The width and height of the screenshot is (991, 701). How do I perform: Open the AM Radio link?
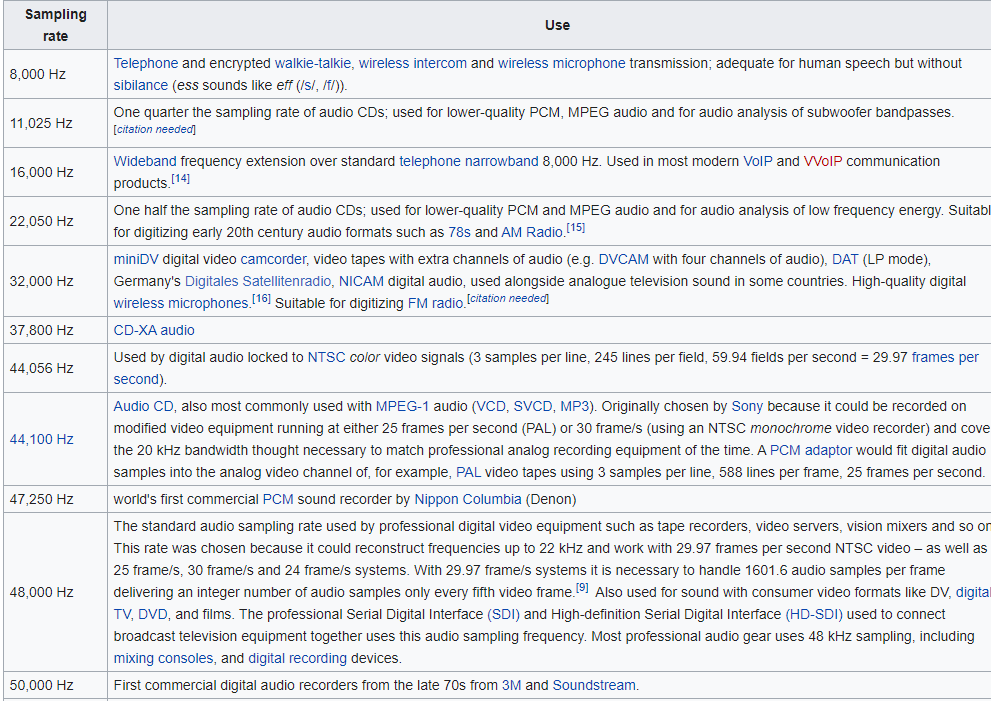532,233
